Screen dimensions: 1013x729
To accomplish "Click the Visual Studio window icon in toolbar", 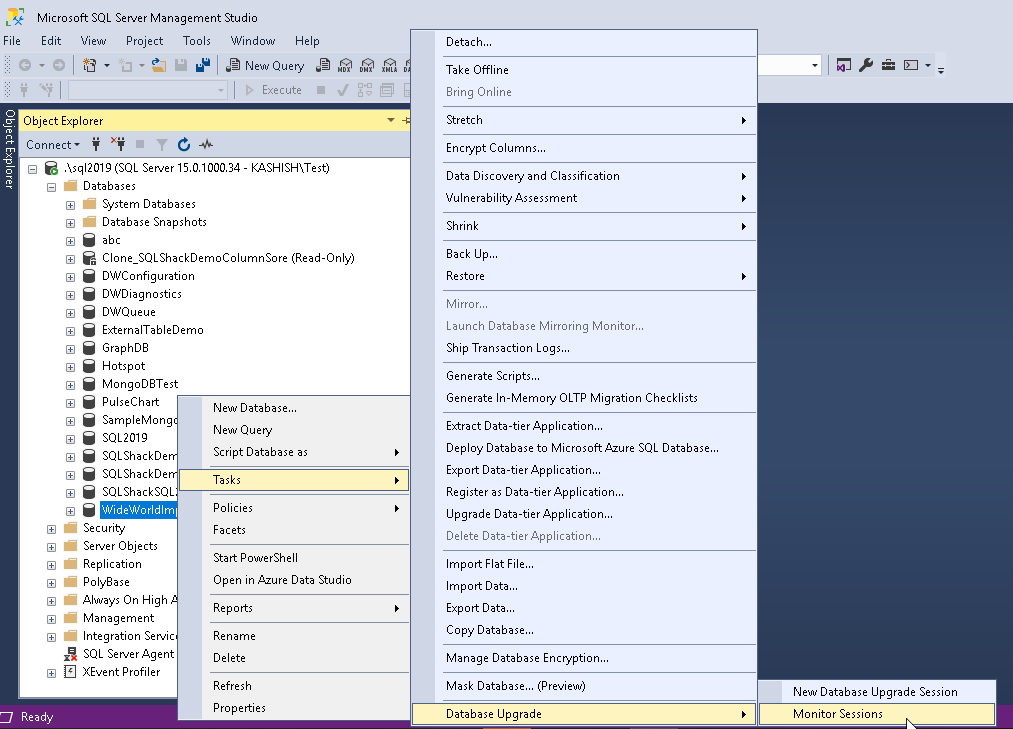I will 844,65.
